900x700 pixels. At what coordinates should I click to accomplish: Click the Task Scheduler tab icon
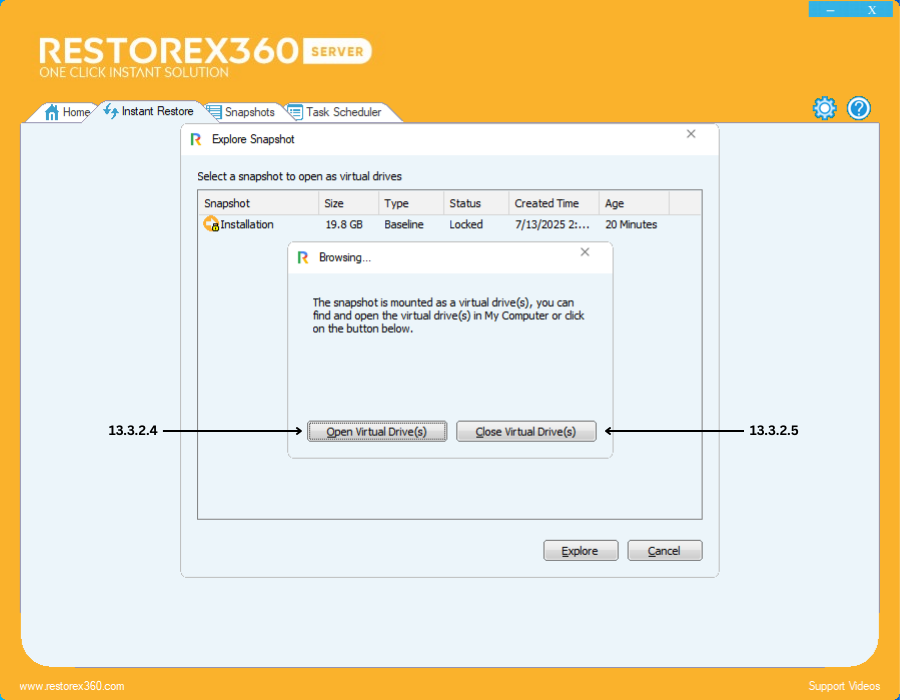[295, 112]
